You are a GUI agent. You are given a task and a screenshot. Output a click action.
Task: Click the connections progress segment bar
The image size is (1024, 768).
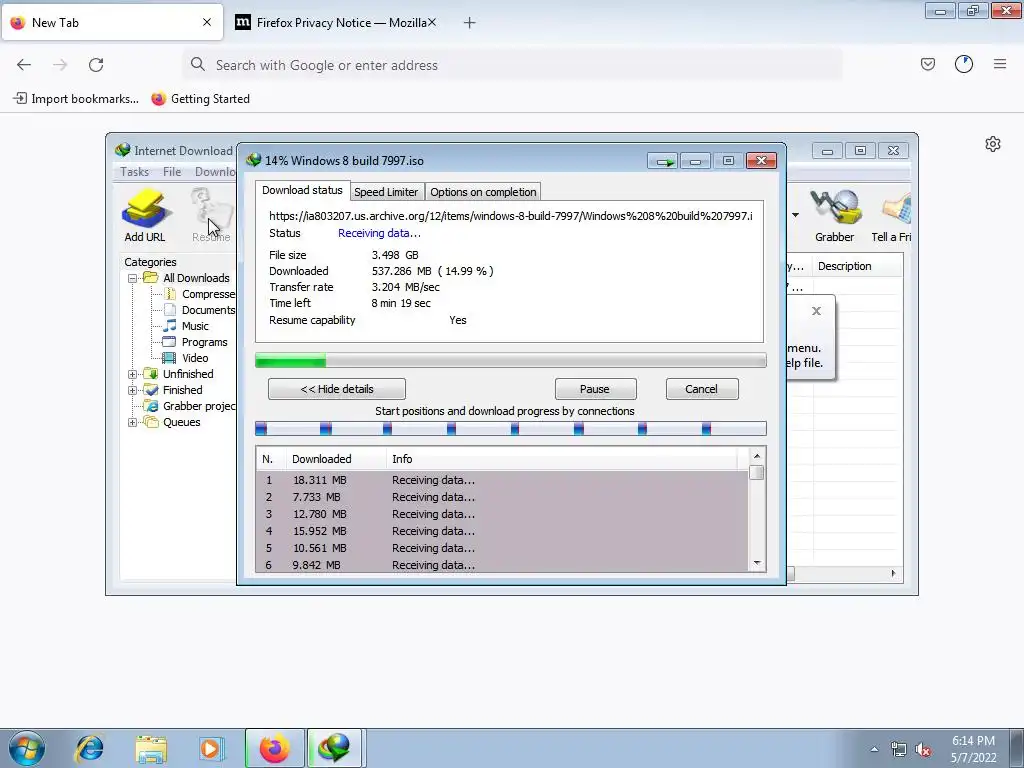click(x=511, y=428)
